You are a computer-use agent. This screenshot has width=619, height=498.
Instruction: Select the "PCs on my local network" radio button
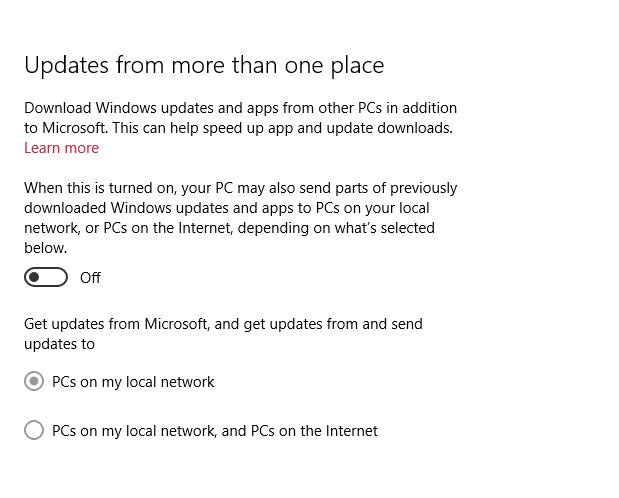click(x=34, y=381)
